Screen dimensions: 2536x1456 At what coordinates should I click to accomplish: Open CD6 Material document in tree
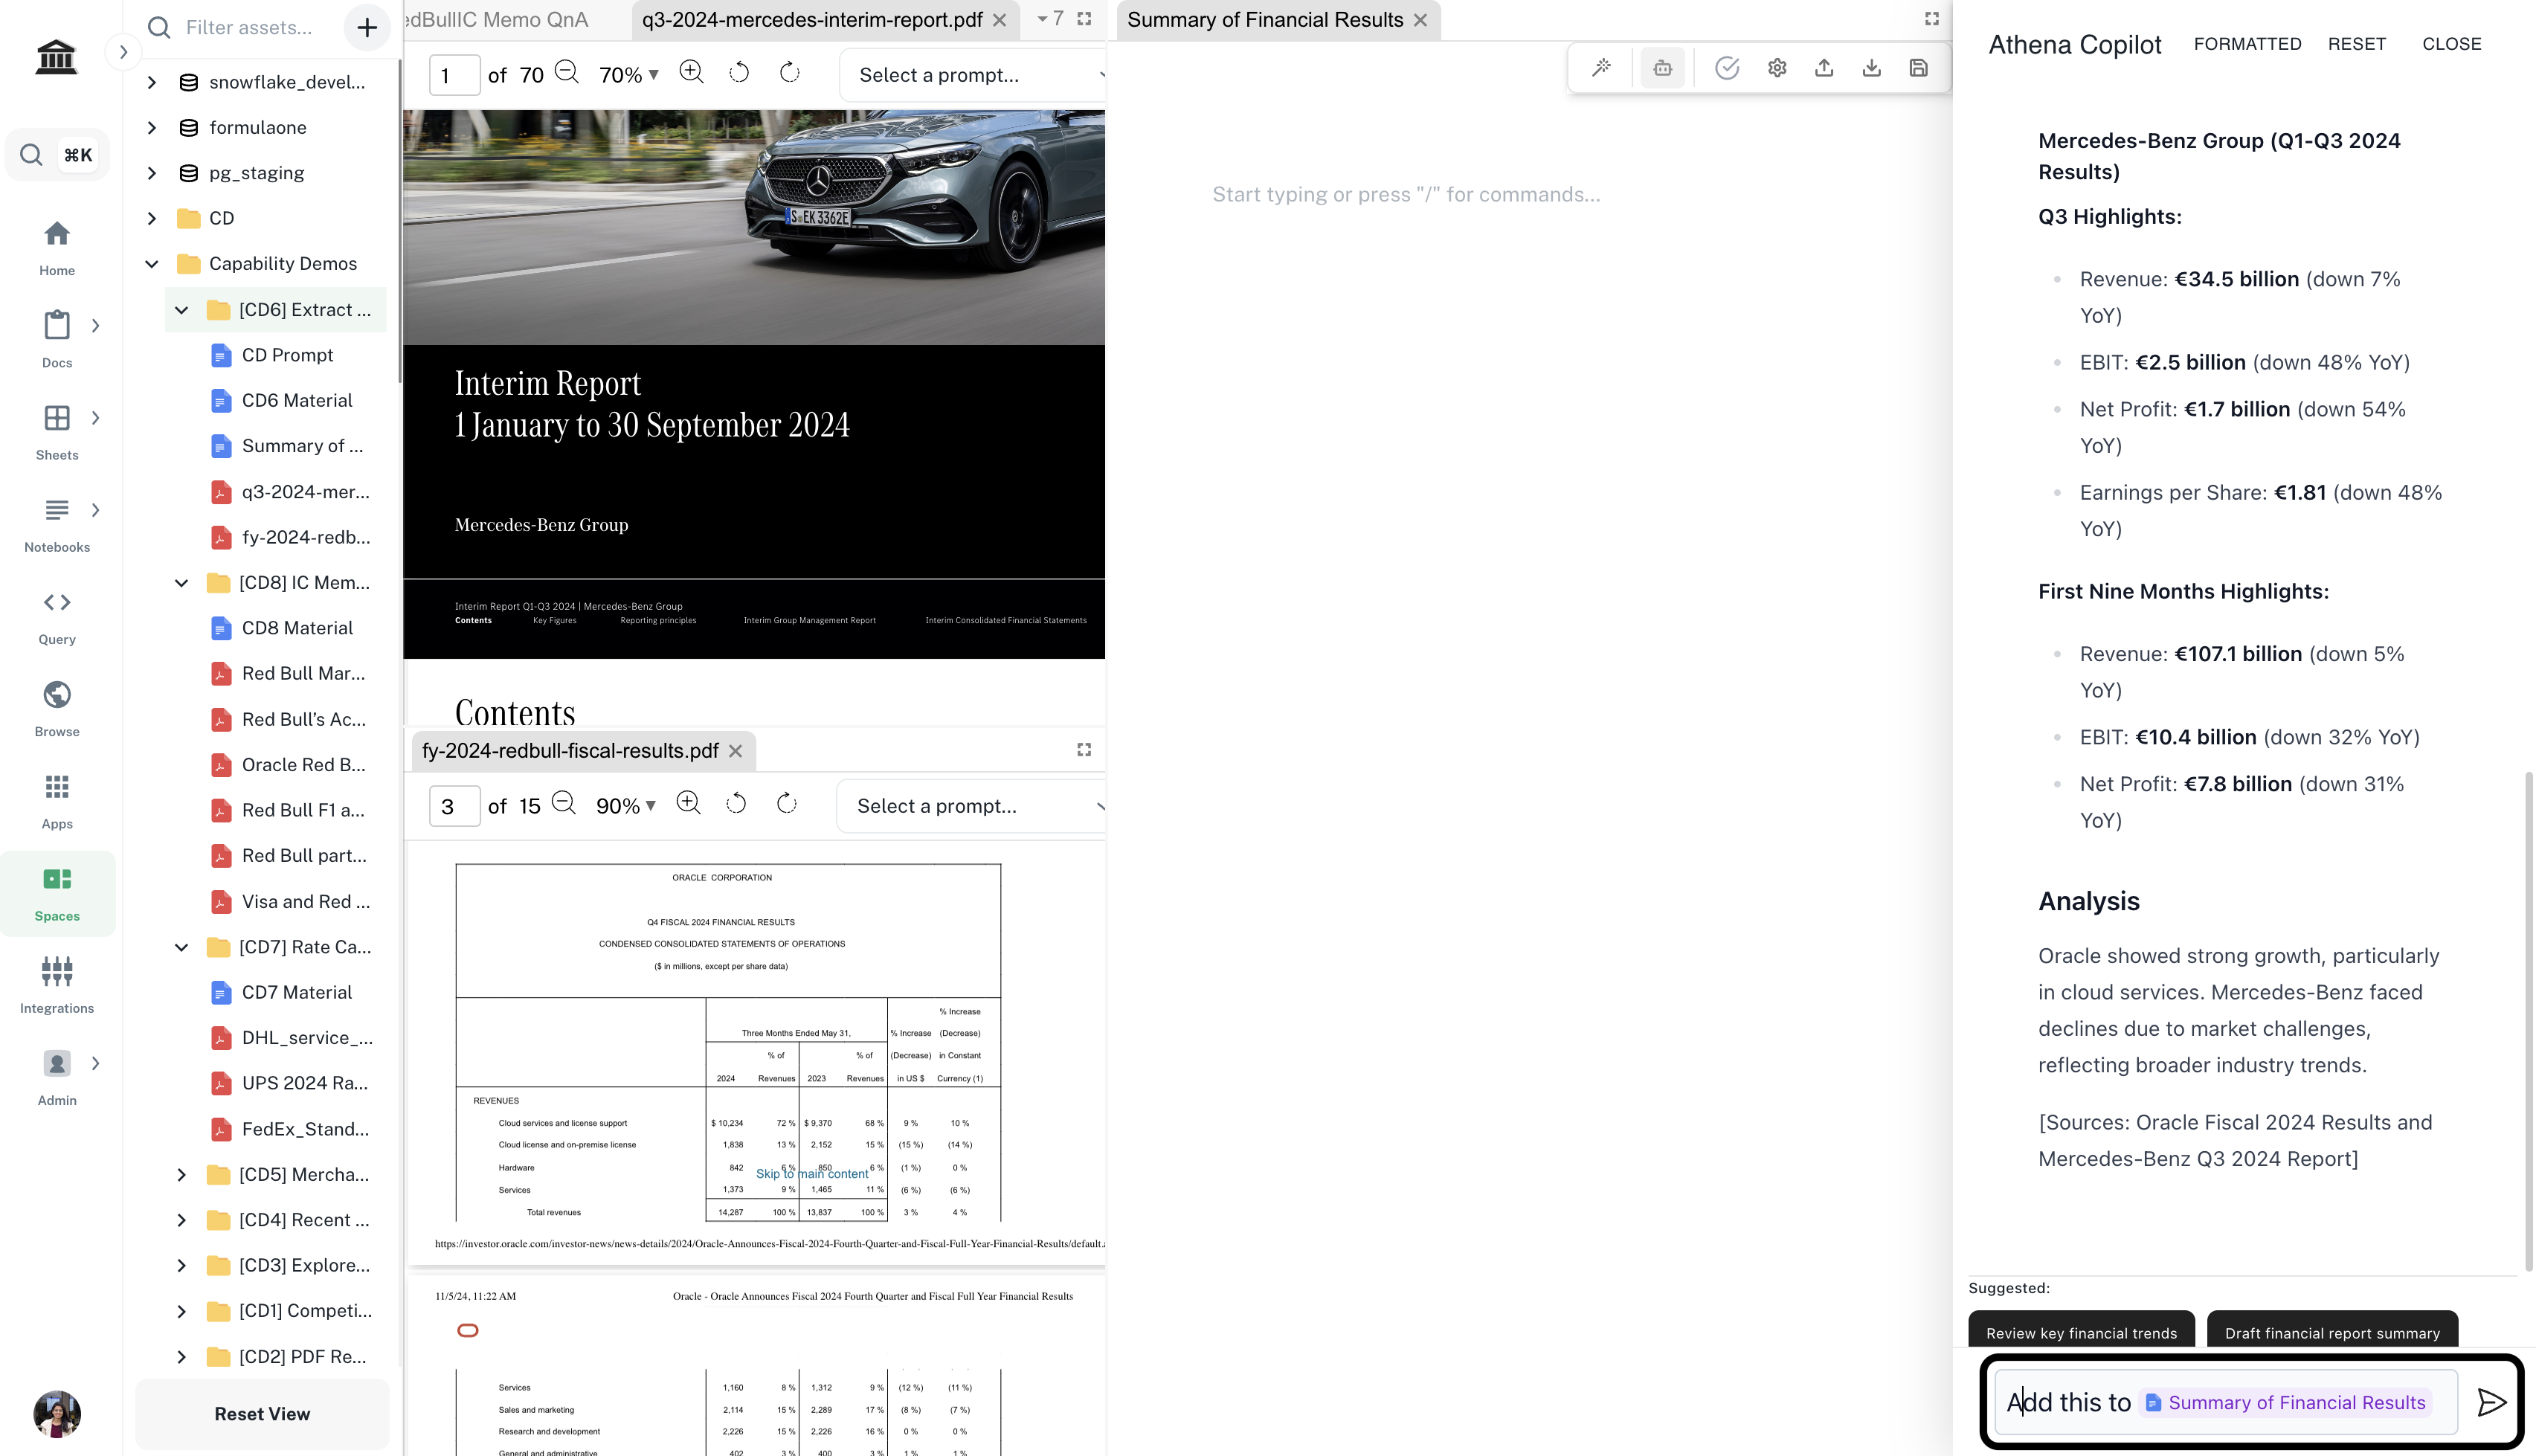click(x=296, y=401)
